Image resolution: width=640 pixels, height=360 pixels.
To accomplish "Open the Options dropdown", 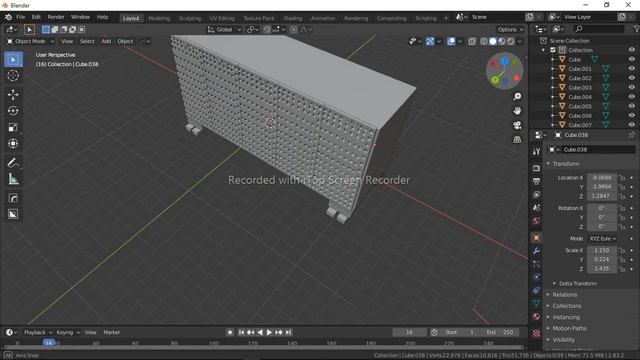I will (x=510, y=29).
